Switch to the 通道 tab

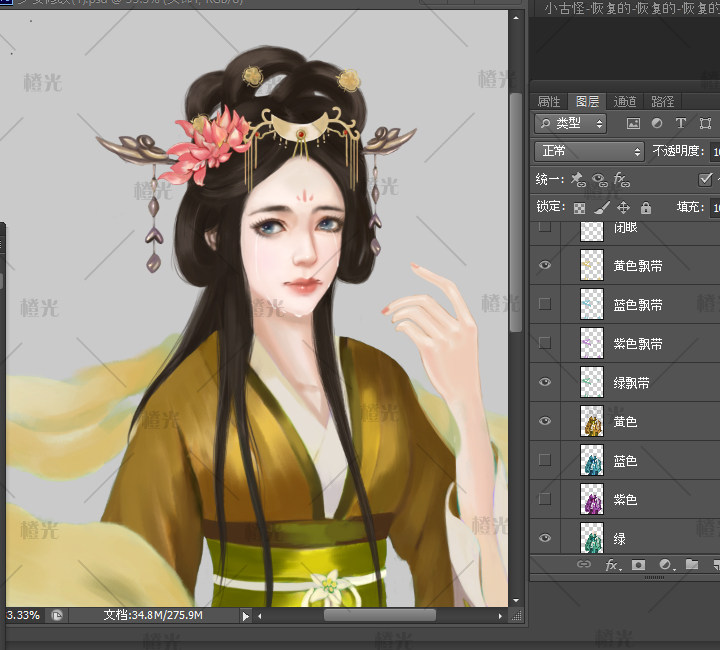(x=624, y=101)
